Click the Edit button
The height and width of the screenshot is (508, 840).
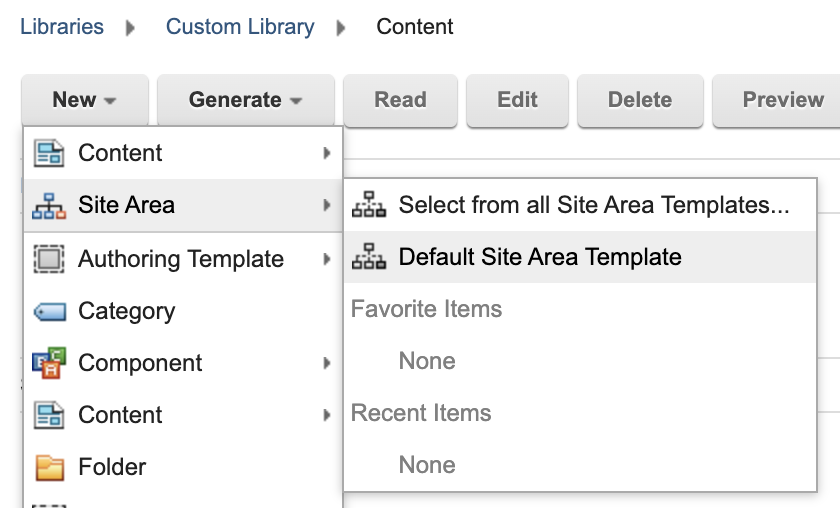(x=517, y=100)
